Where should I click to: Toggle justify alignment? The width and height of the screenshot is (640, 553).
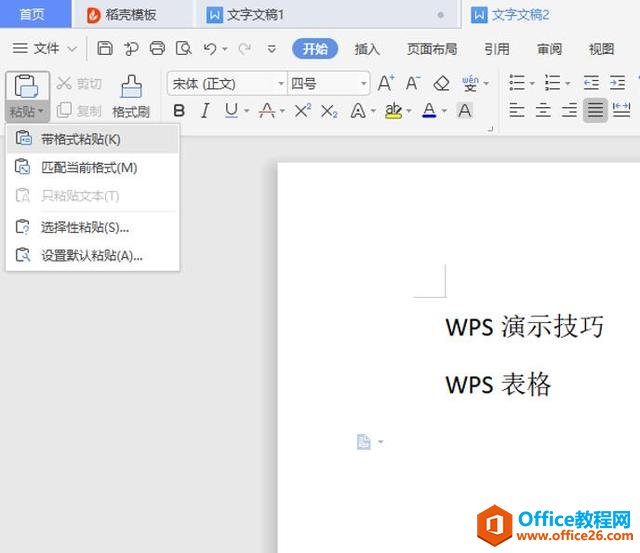[x=596, y=111]
